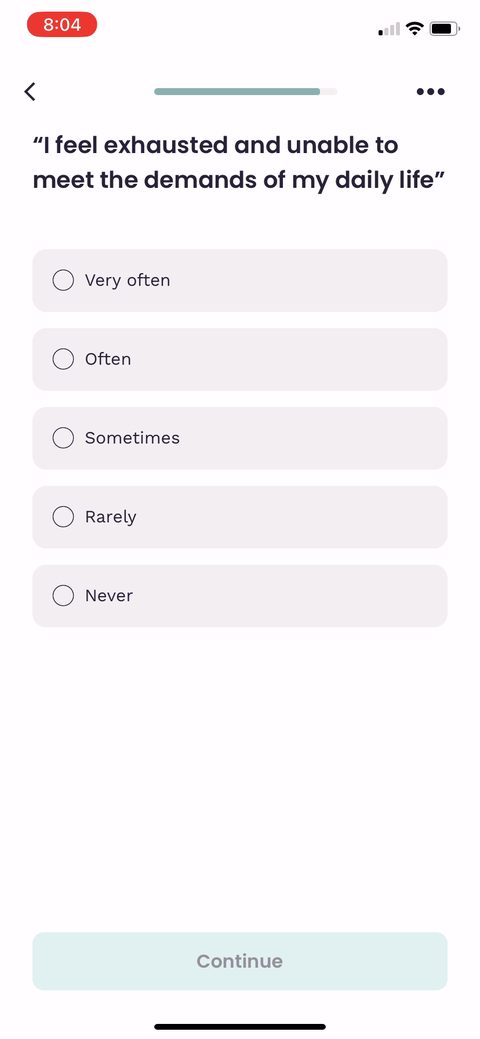
Task: Choose the Never answer label
Action: [109, 596]
